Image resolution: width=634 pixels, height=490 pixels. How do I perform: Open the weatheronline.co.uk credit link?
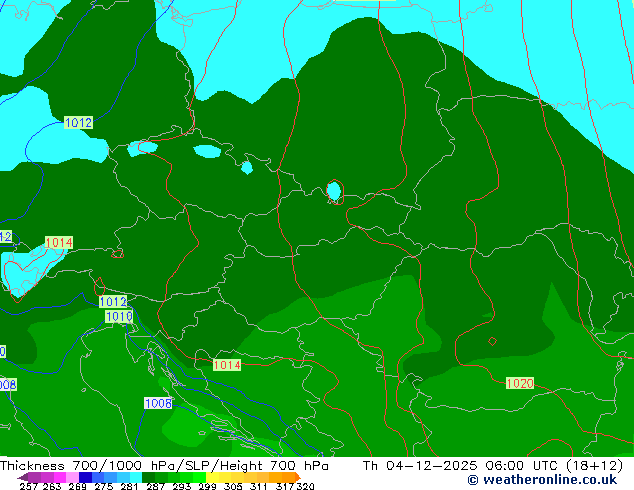[x=542, y=480]
